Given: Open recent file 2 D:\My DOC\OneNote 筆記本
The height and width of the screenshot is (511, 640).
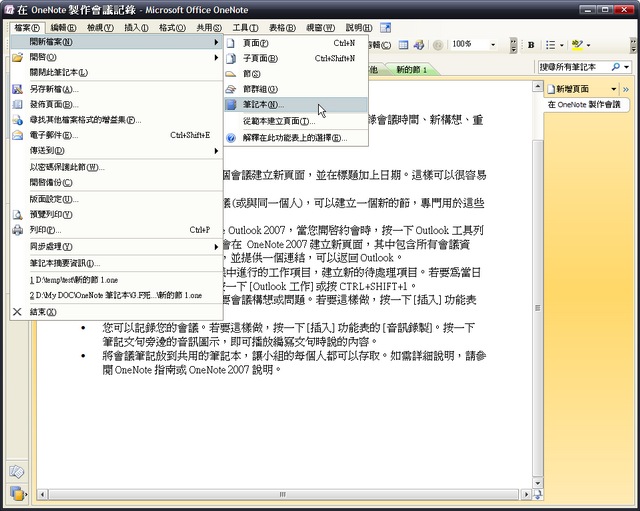Looking at the screenshot, I should [x=117, y=295].
